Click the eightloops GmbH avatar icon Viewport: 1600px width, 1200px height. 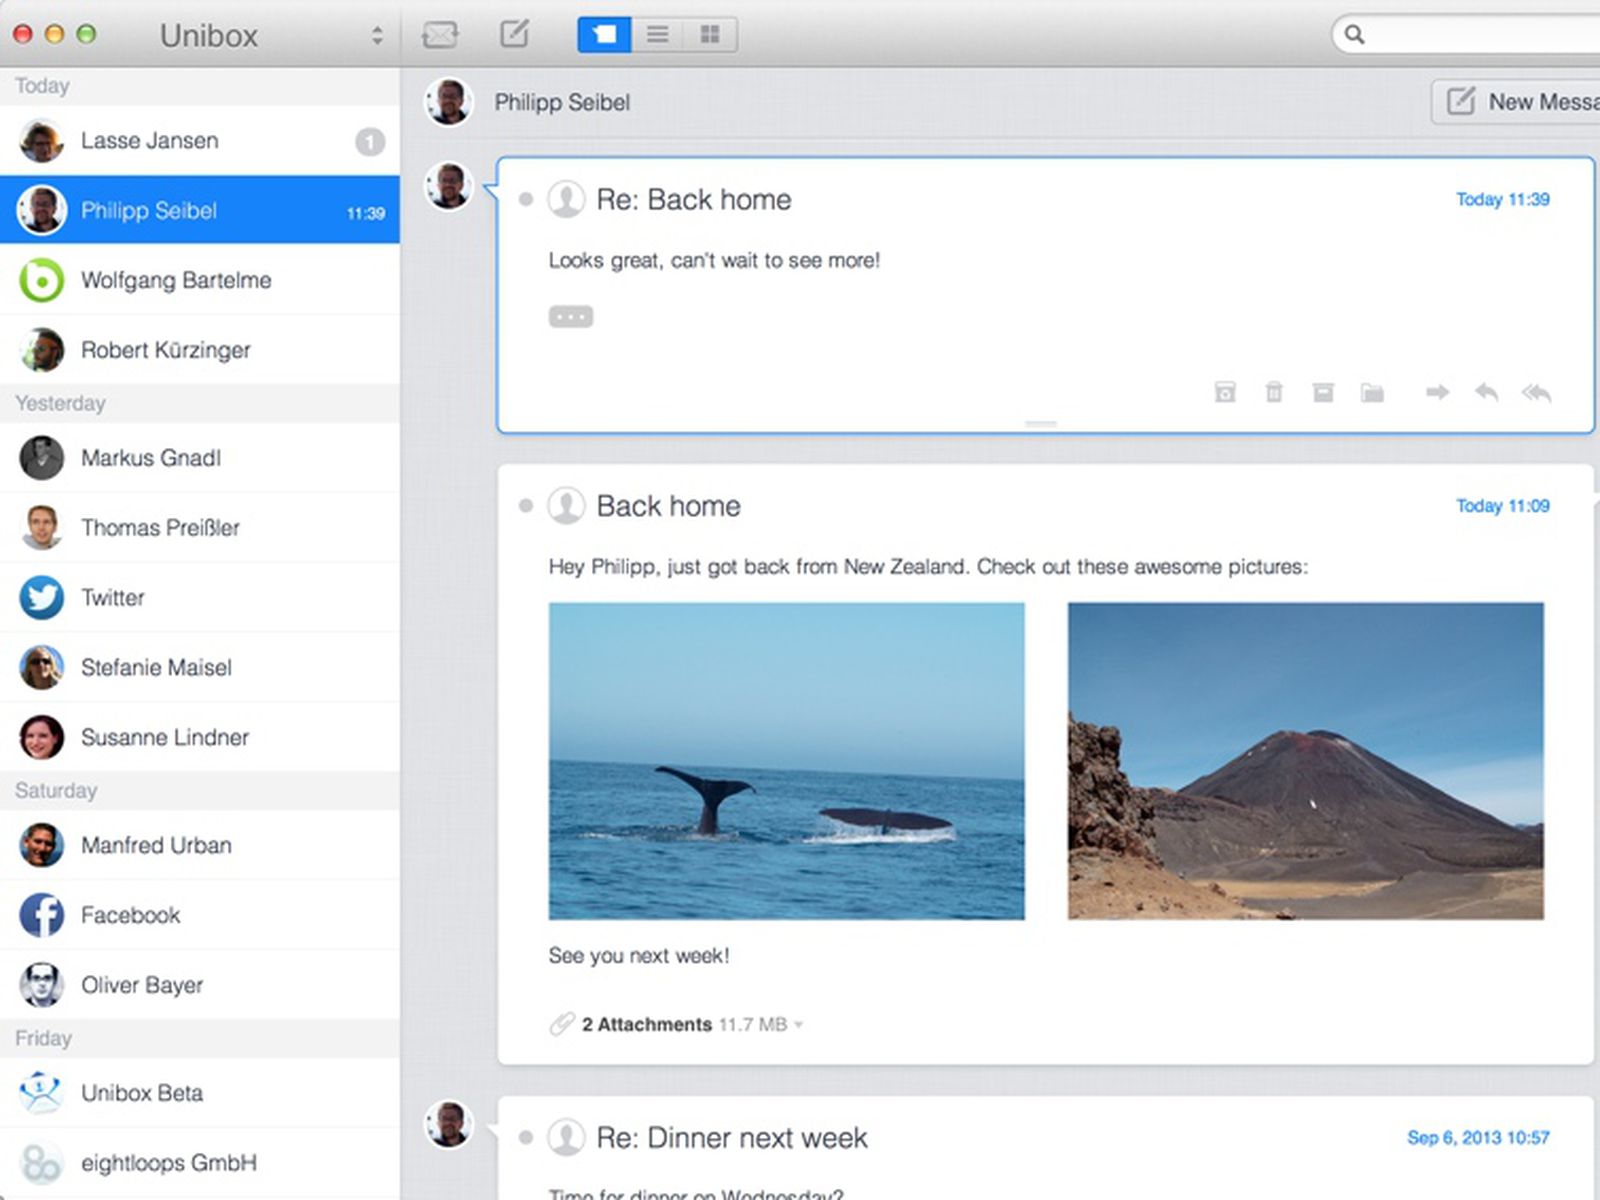pos(42,1163)
